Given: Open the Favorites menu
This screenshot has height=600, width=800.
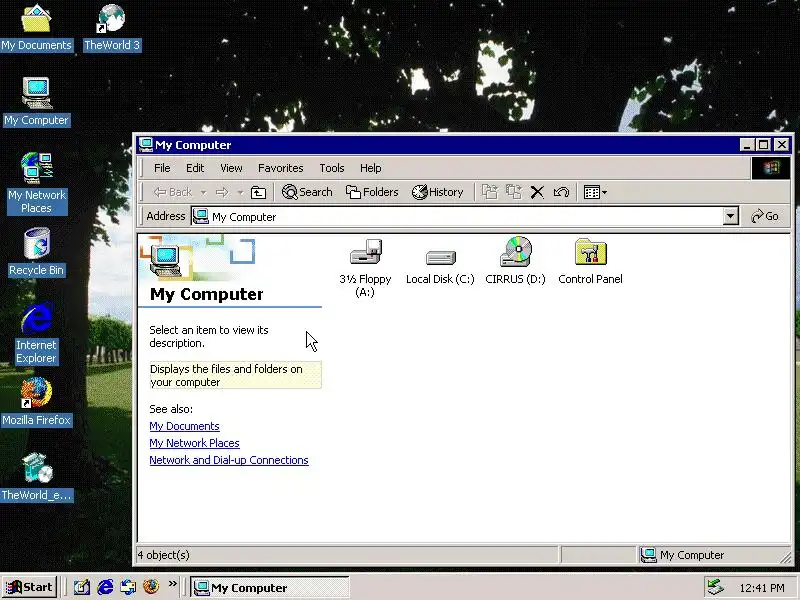Looking at the screenshot, I should [x=281, y=168].
